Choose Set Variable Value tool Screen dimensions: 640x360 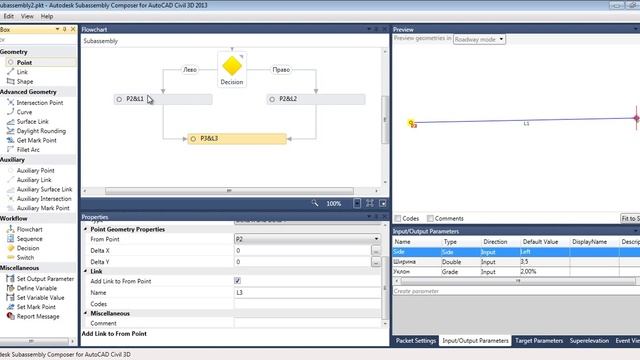tap(40, 297)
